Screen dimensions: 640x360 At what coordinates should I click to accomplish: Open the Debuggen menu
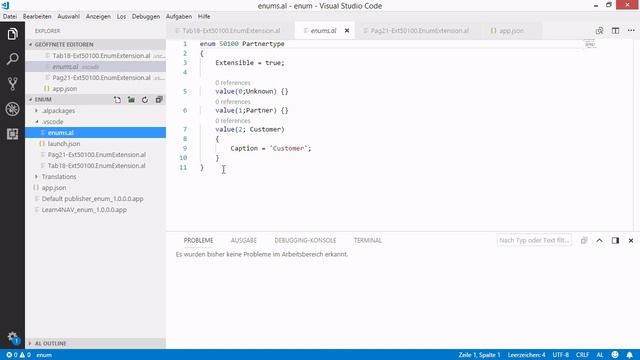click(x=146, y=16)
